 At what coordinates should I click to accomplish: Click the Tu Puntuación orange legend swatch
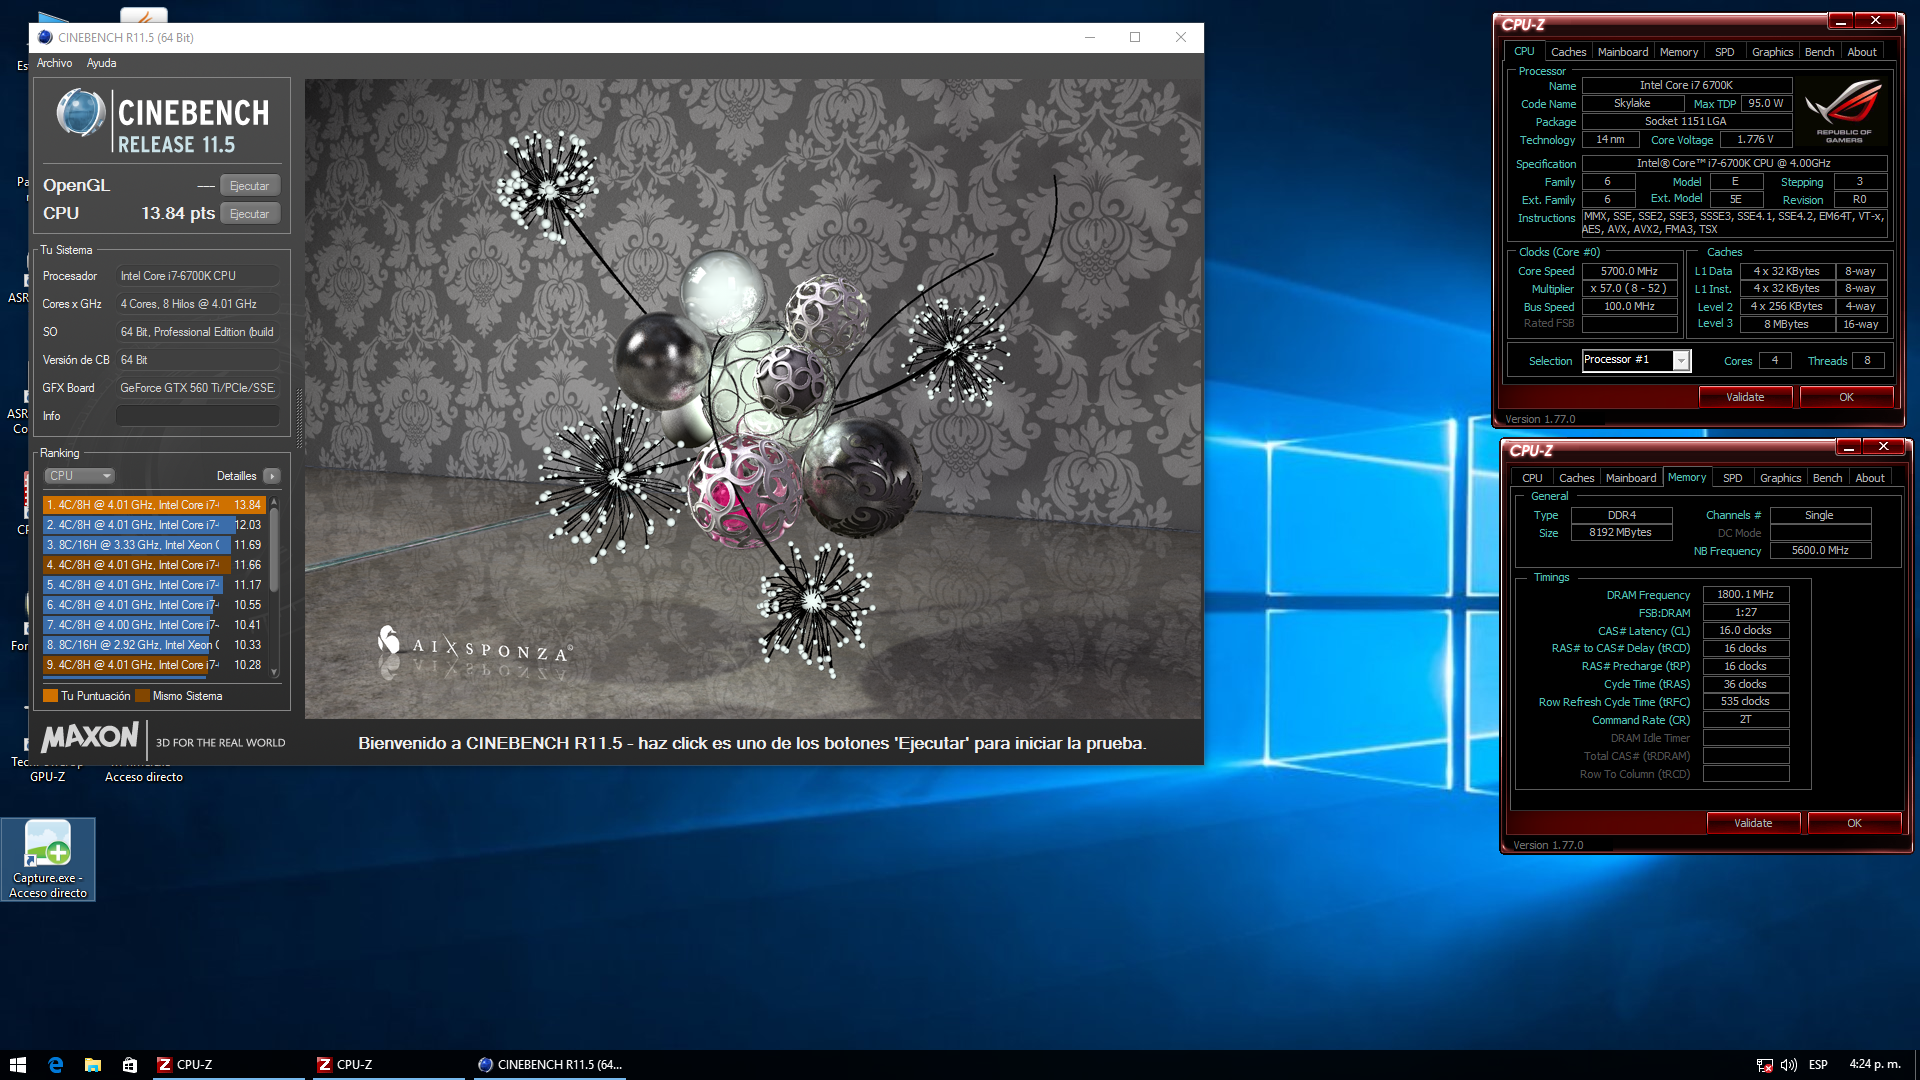[x=50, y=696]
